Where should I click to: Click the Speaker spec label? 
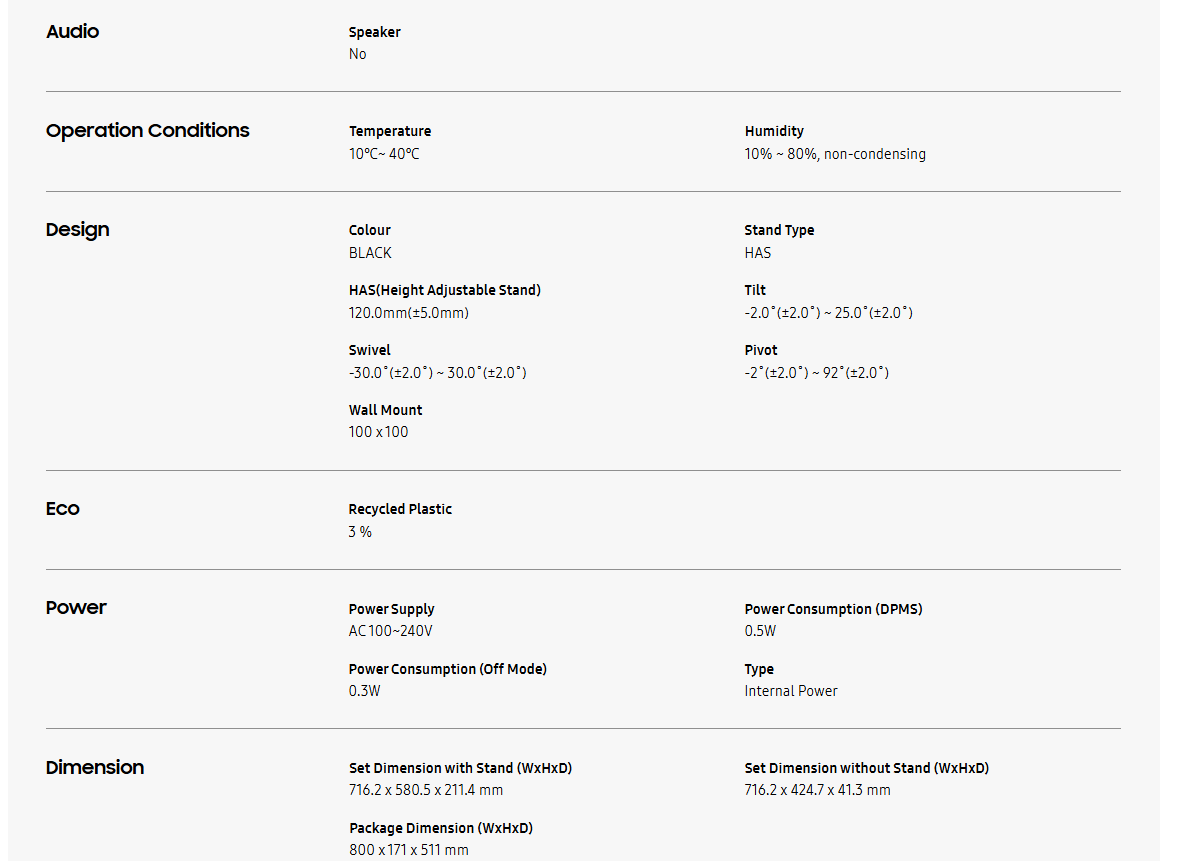[375, 32]
